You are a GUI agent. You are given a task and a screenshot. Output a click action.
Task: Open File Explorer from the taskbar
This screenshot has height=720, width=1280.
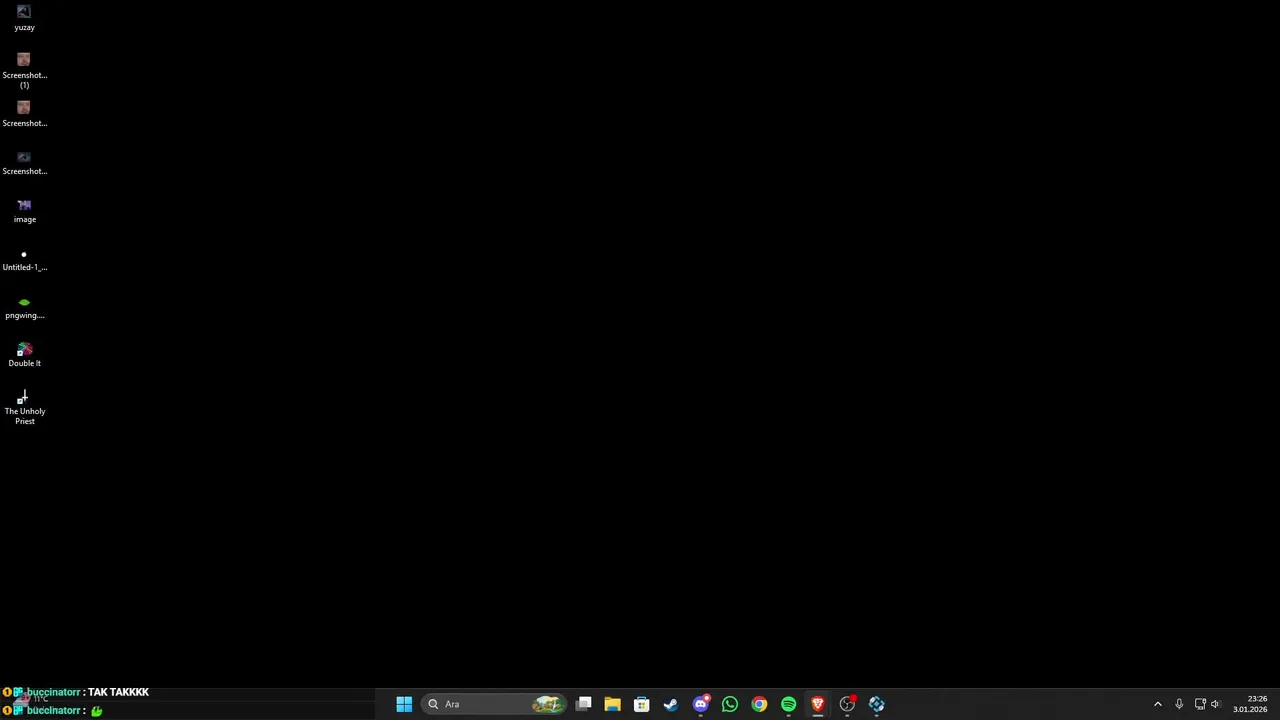[612, 704]
